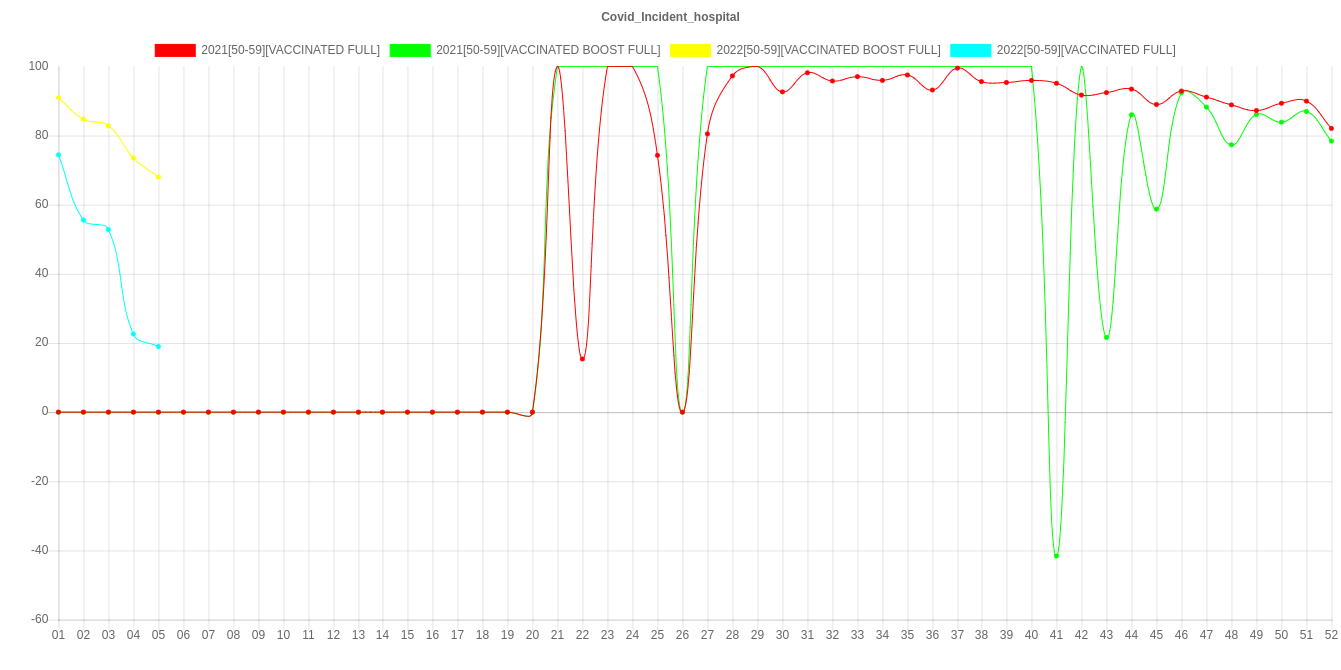Click the cyan data point at week 05
1341x670 pixels.
[x=158, y=347]
